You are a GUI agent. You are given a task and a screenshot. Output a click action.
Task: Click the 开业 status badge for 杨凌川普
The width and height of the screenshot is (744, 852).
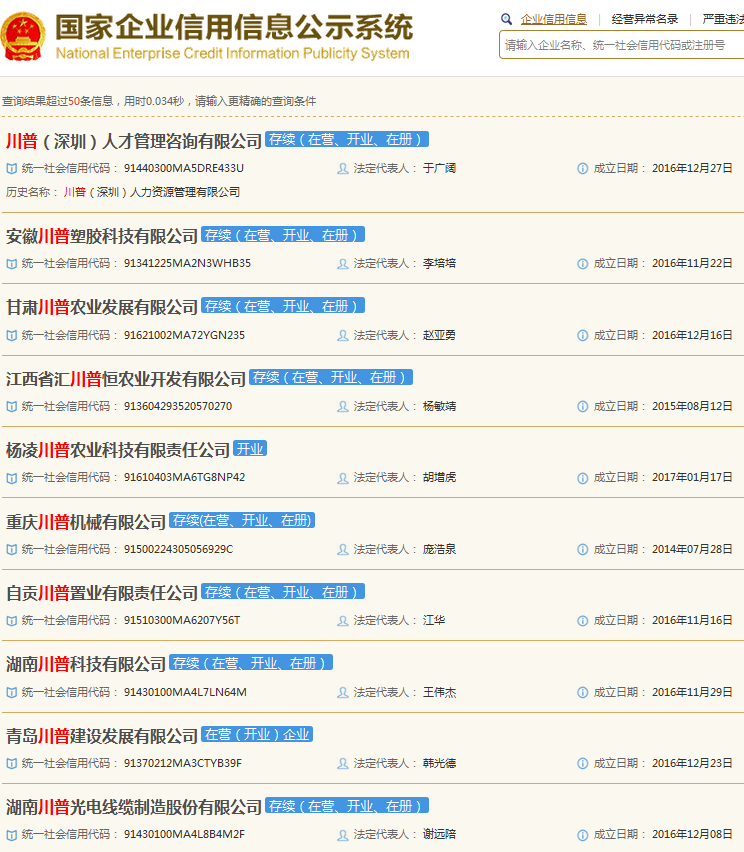[x=250, y=449]
